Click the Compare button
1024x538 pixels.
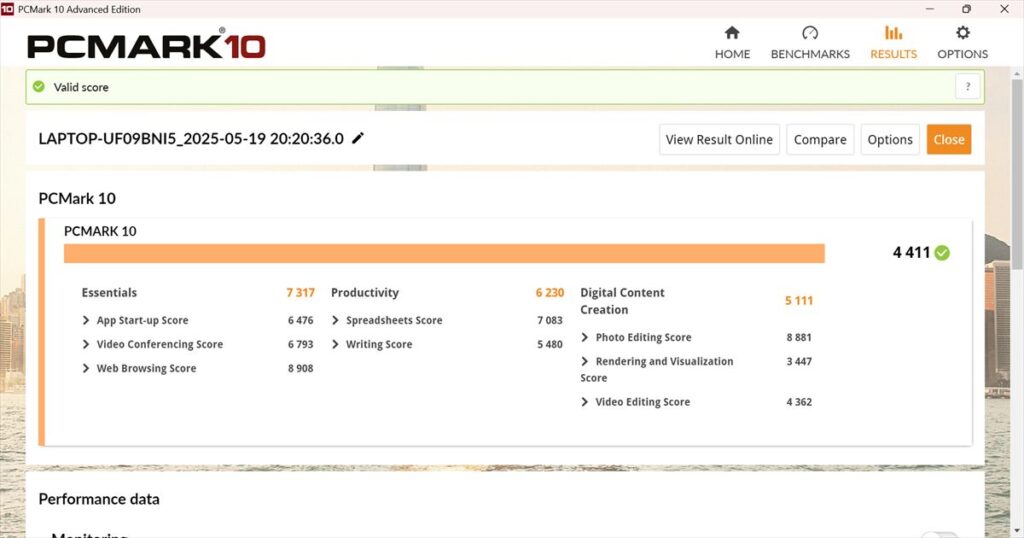click(820, 140)
